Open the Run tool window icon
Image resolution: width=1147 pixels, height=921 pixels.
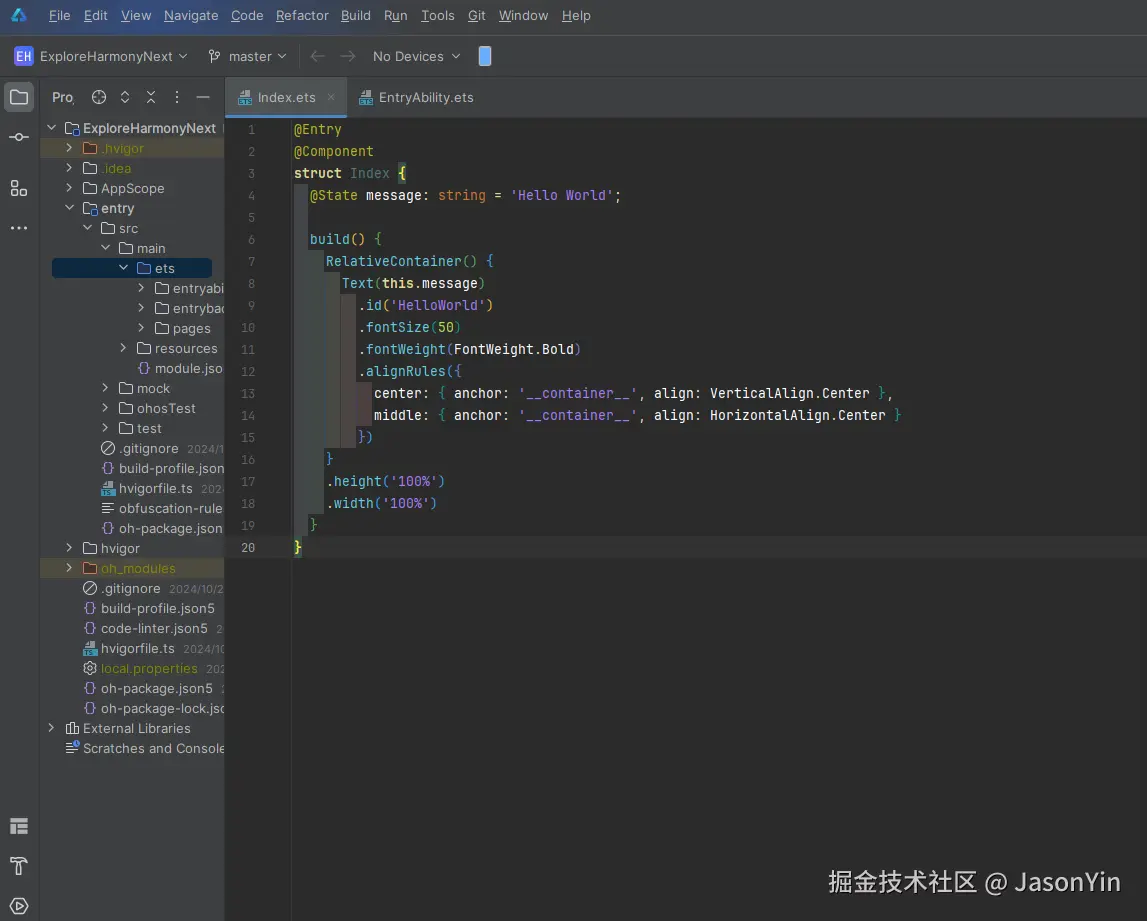[x=19, y=906]
